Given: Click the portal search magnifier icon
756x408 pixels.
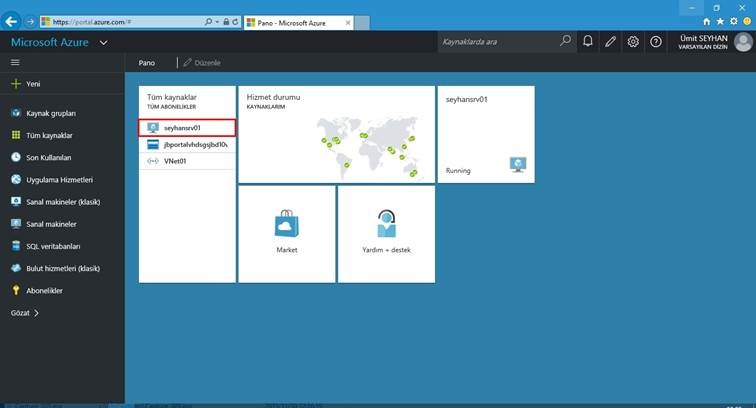Looking at the screenshot, I should coord(566,41).
